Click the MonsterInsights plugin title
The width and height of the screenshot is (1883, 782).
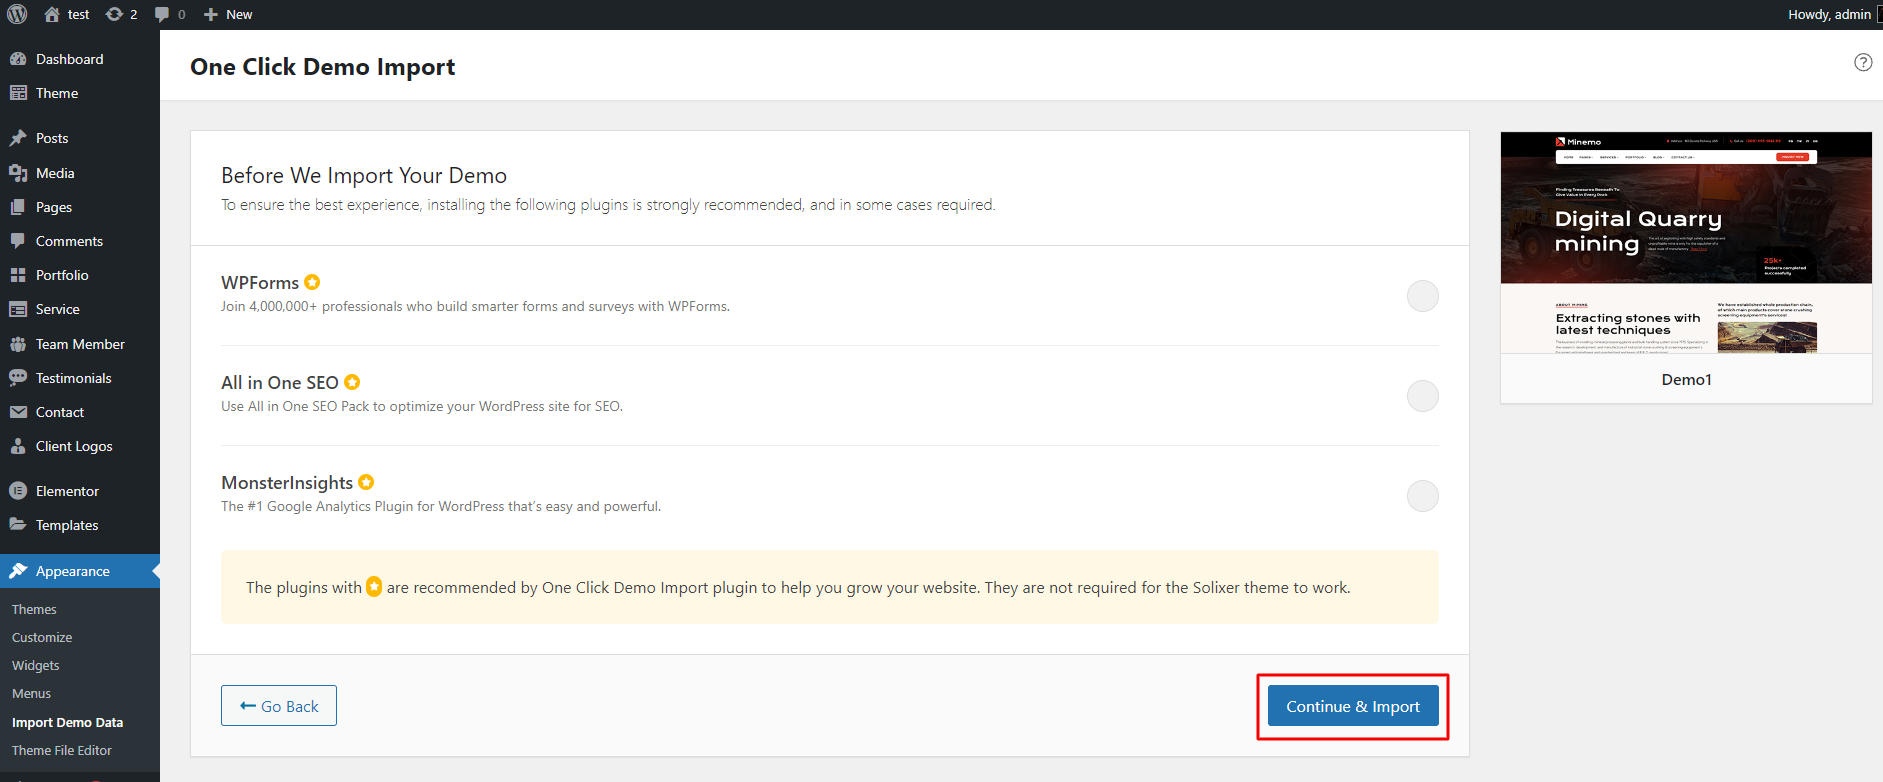(287, 483)
